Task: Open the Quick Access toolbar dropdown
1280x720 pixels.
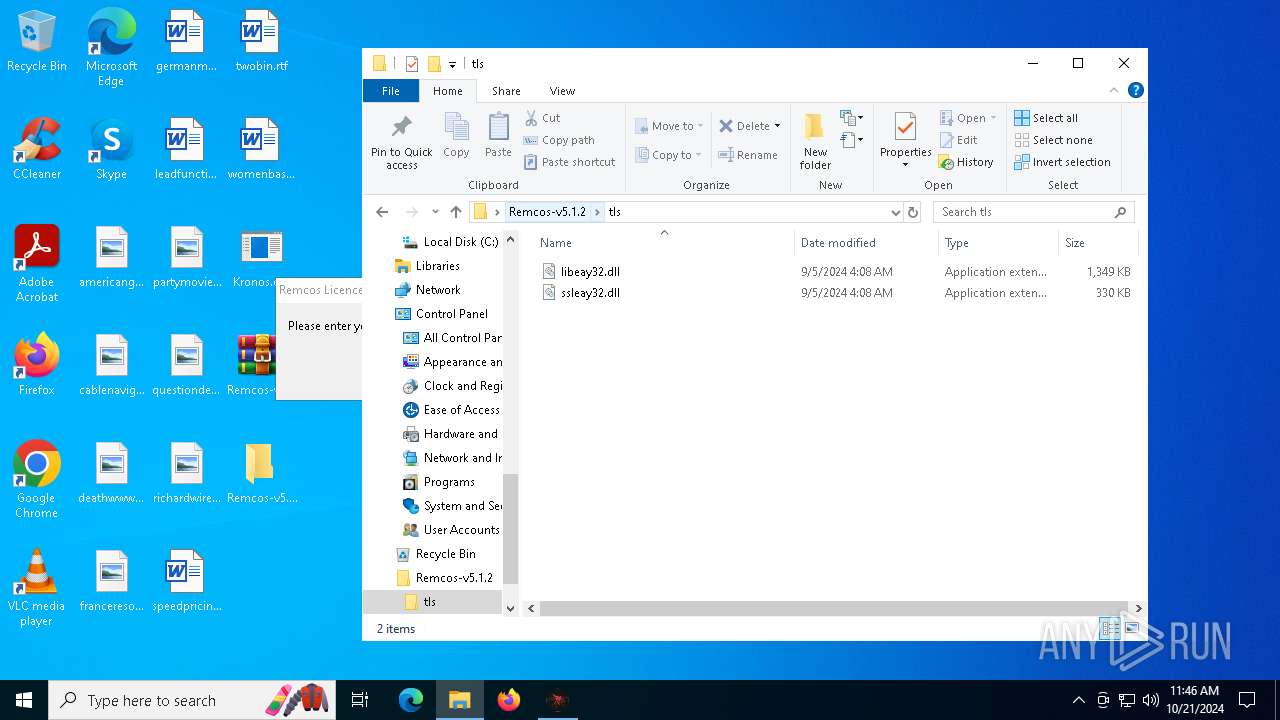Action: coord(452,64)
